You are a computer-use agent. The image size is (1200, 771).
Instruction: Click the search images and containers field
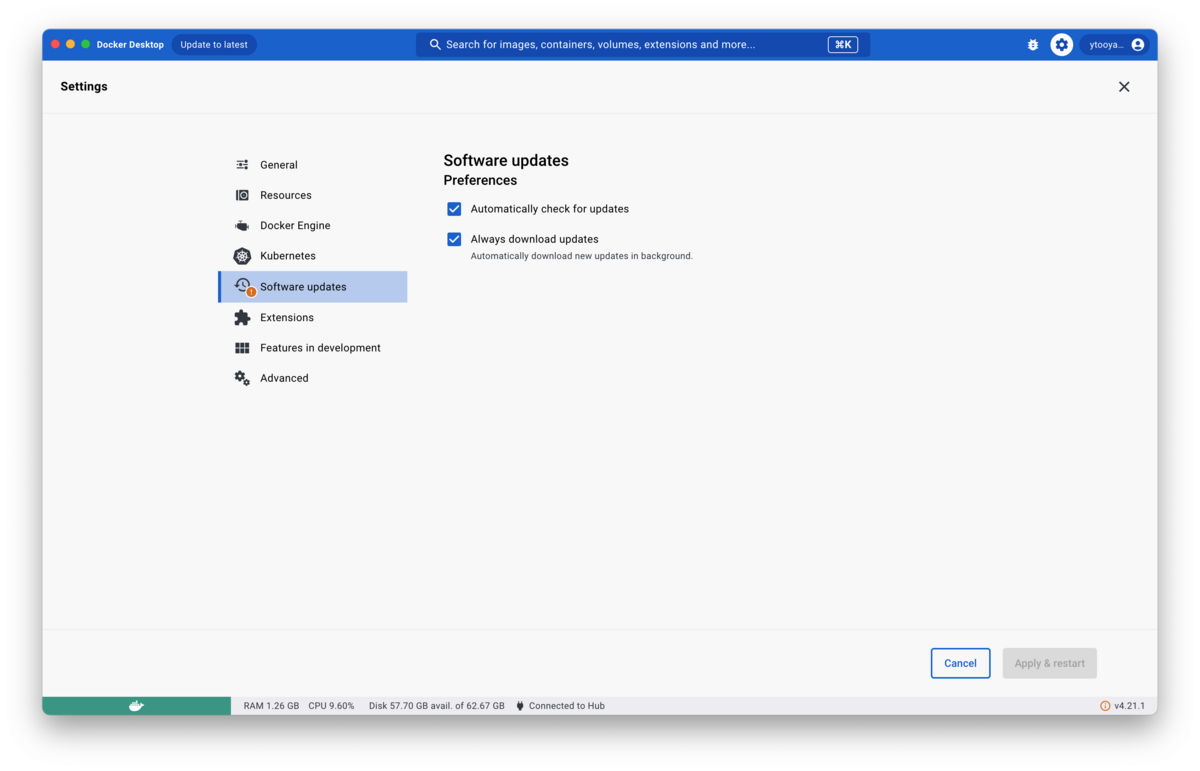[x=643, y=45]
